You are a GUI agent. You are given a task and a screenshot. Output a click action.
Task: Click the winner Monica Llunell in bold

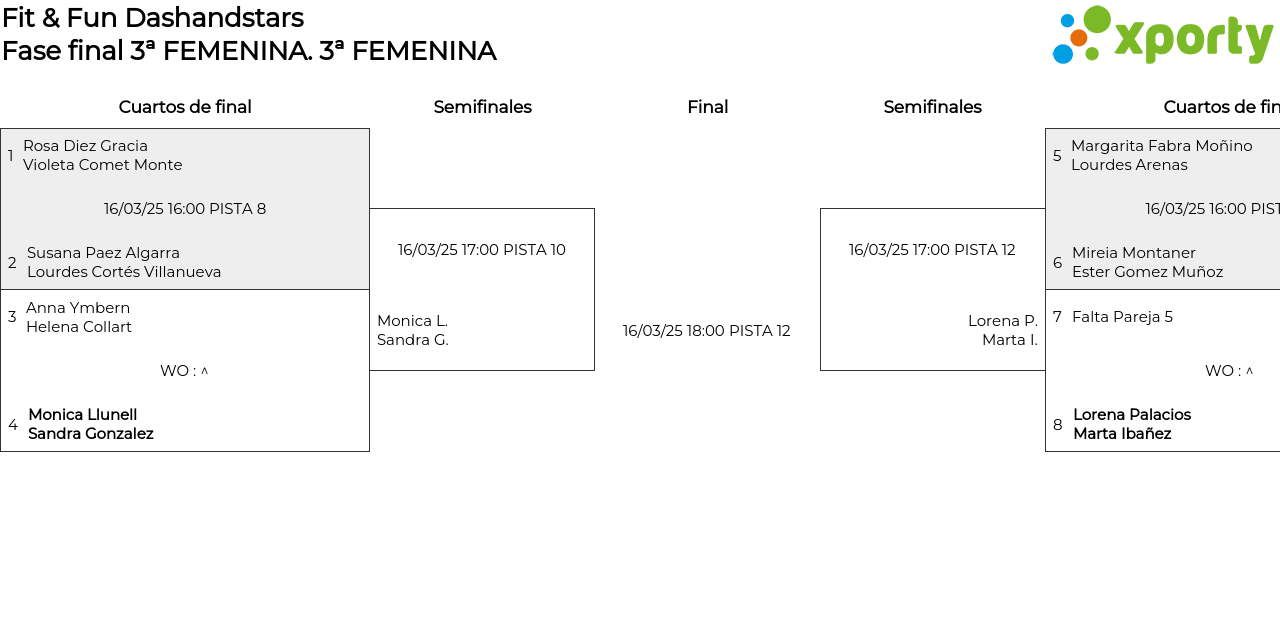coord(82,415)
